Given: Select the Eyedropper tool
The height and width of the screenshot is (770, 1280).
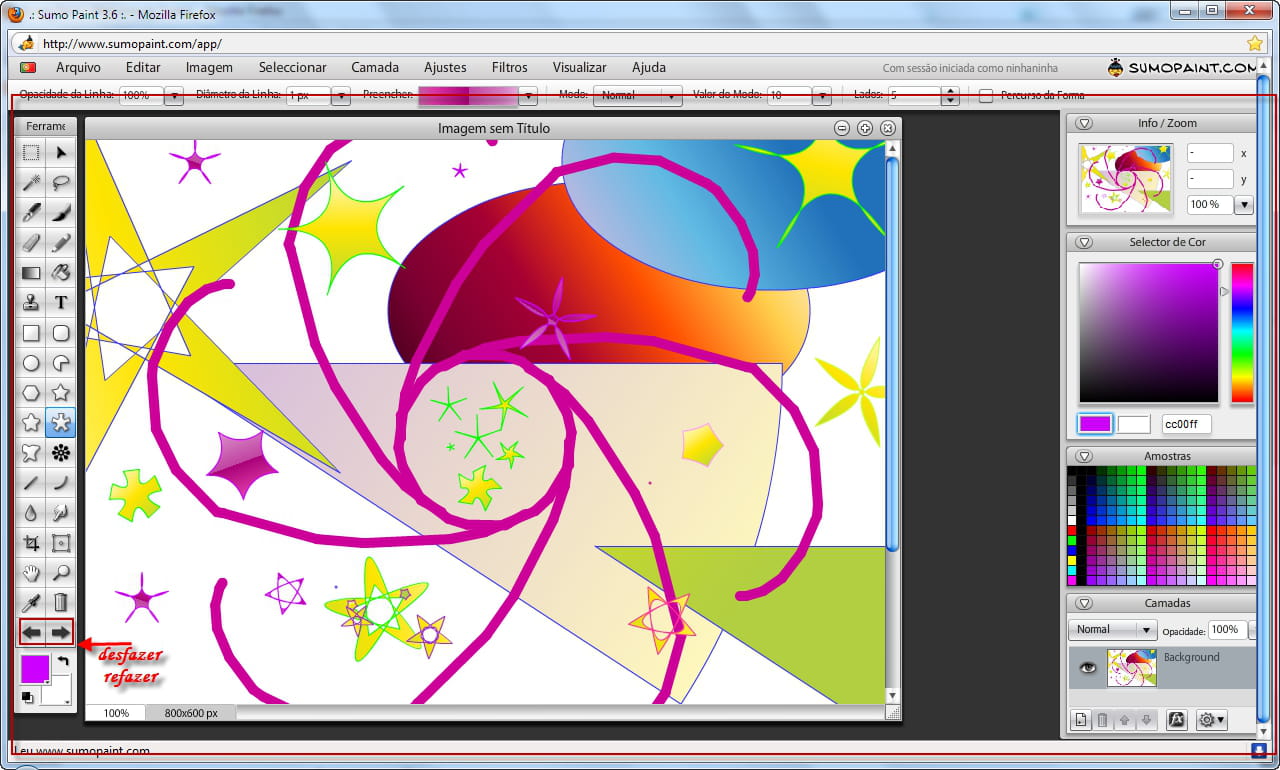Looking at the screenshot, I should 31,602.
